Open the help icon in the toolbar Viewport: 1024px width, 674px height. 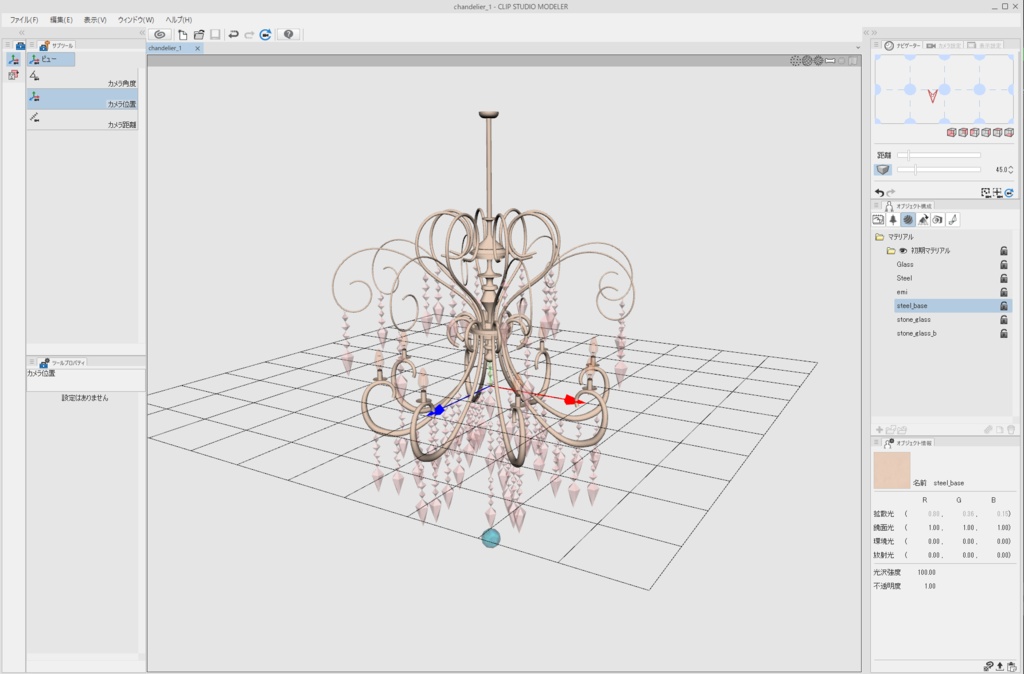(290, 34)
